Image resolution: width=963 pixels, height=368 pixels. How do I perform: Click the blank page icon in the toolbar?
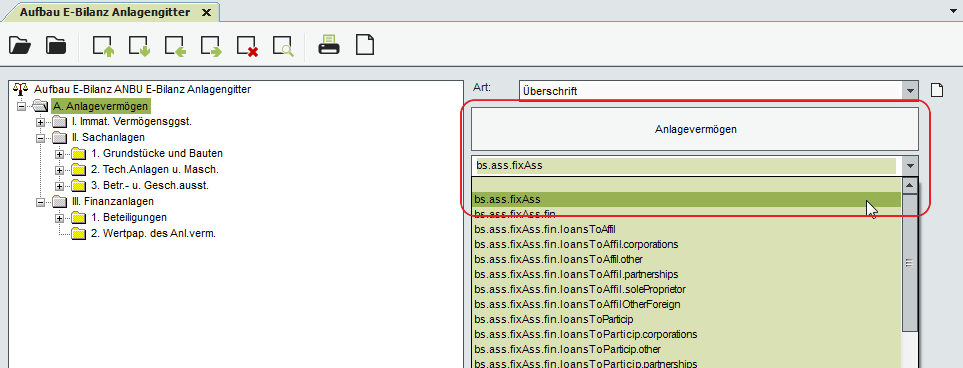point(365,45)
